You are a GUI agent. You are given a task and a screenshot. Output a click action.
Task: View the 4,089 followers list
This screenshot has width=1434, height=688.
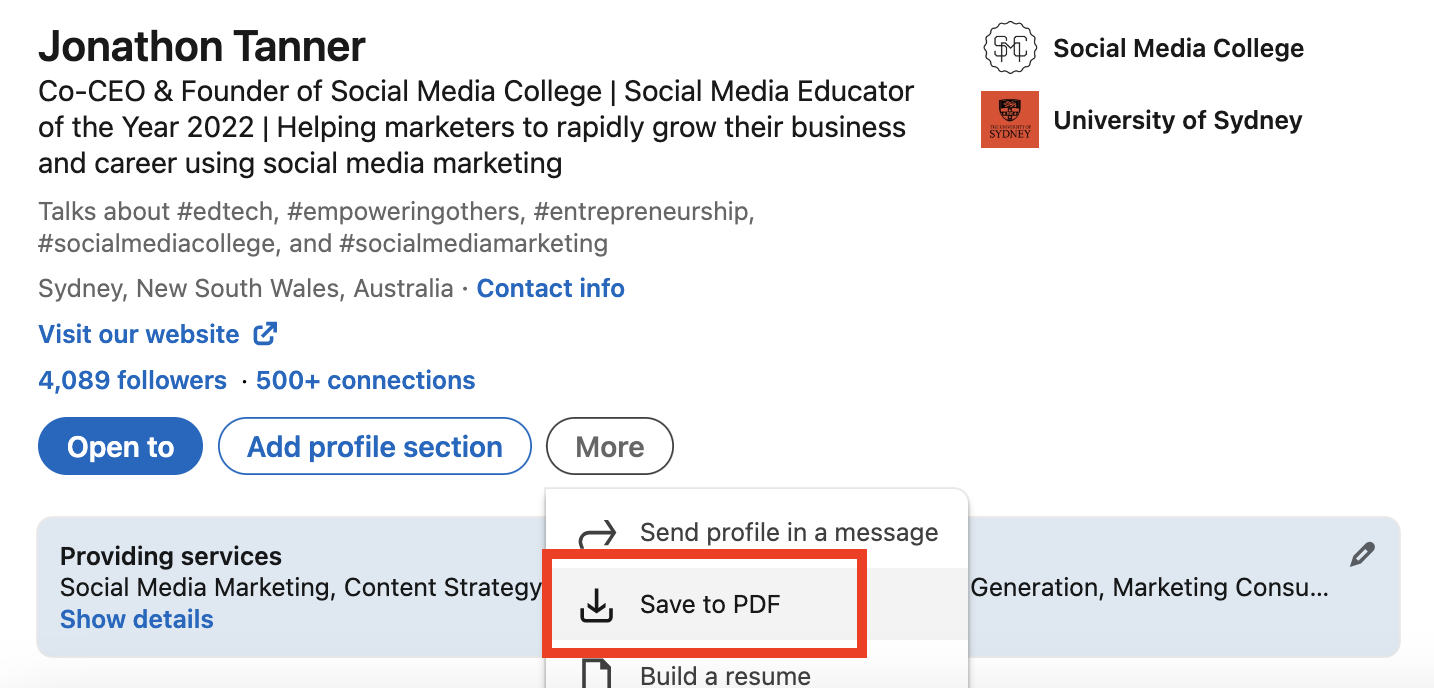131,380
